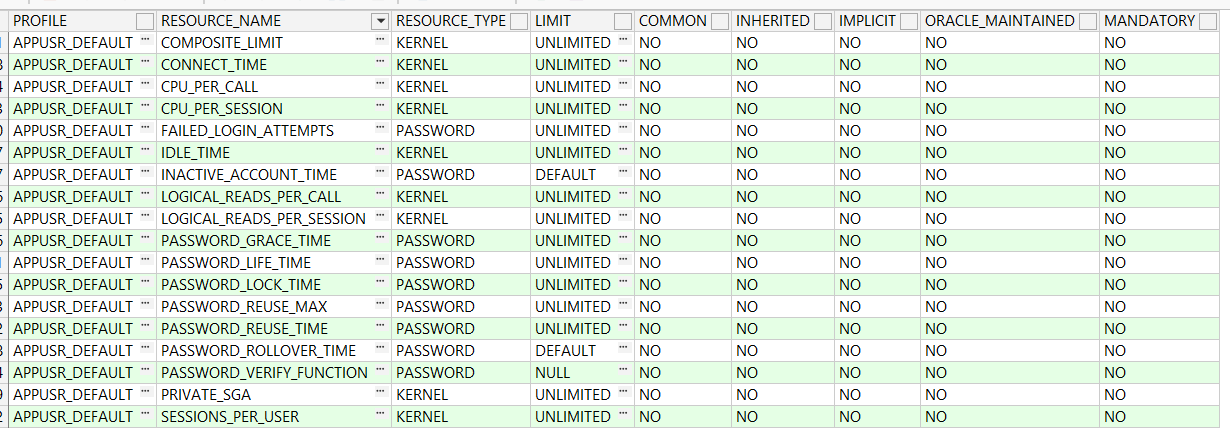This screenshot has width=1230, height=439.
Task: Click ellipsis next to CONNECT_TIME's UNLIMITED limit
Action: click(x=624, y=64)
